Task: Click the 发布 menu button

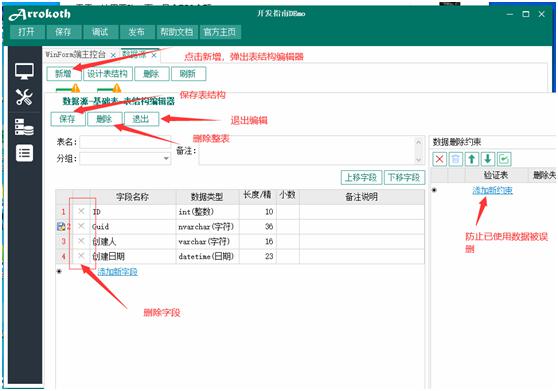Action: click(137, 32)
